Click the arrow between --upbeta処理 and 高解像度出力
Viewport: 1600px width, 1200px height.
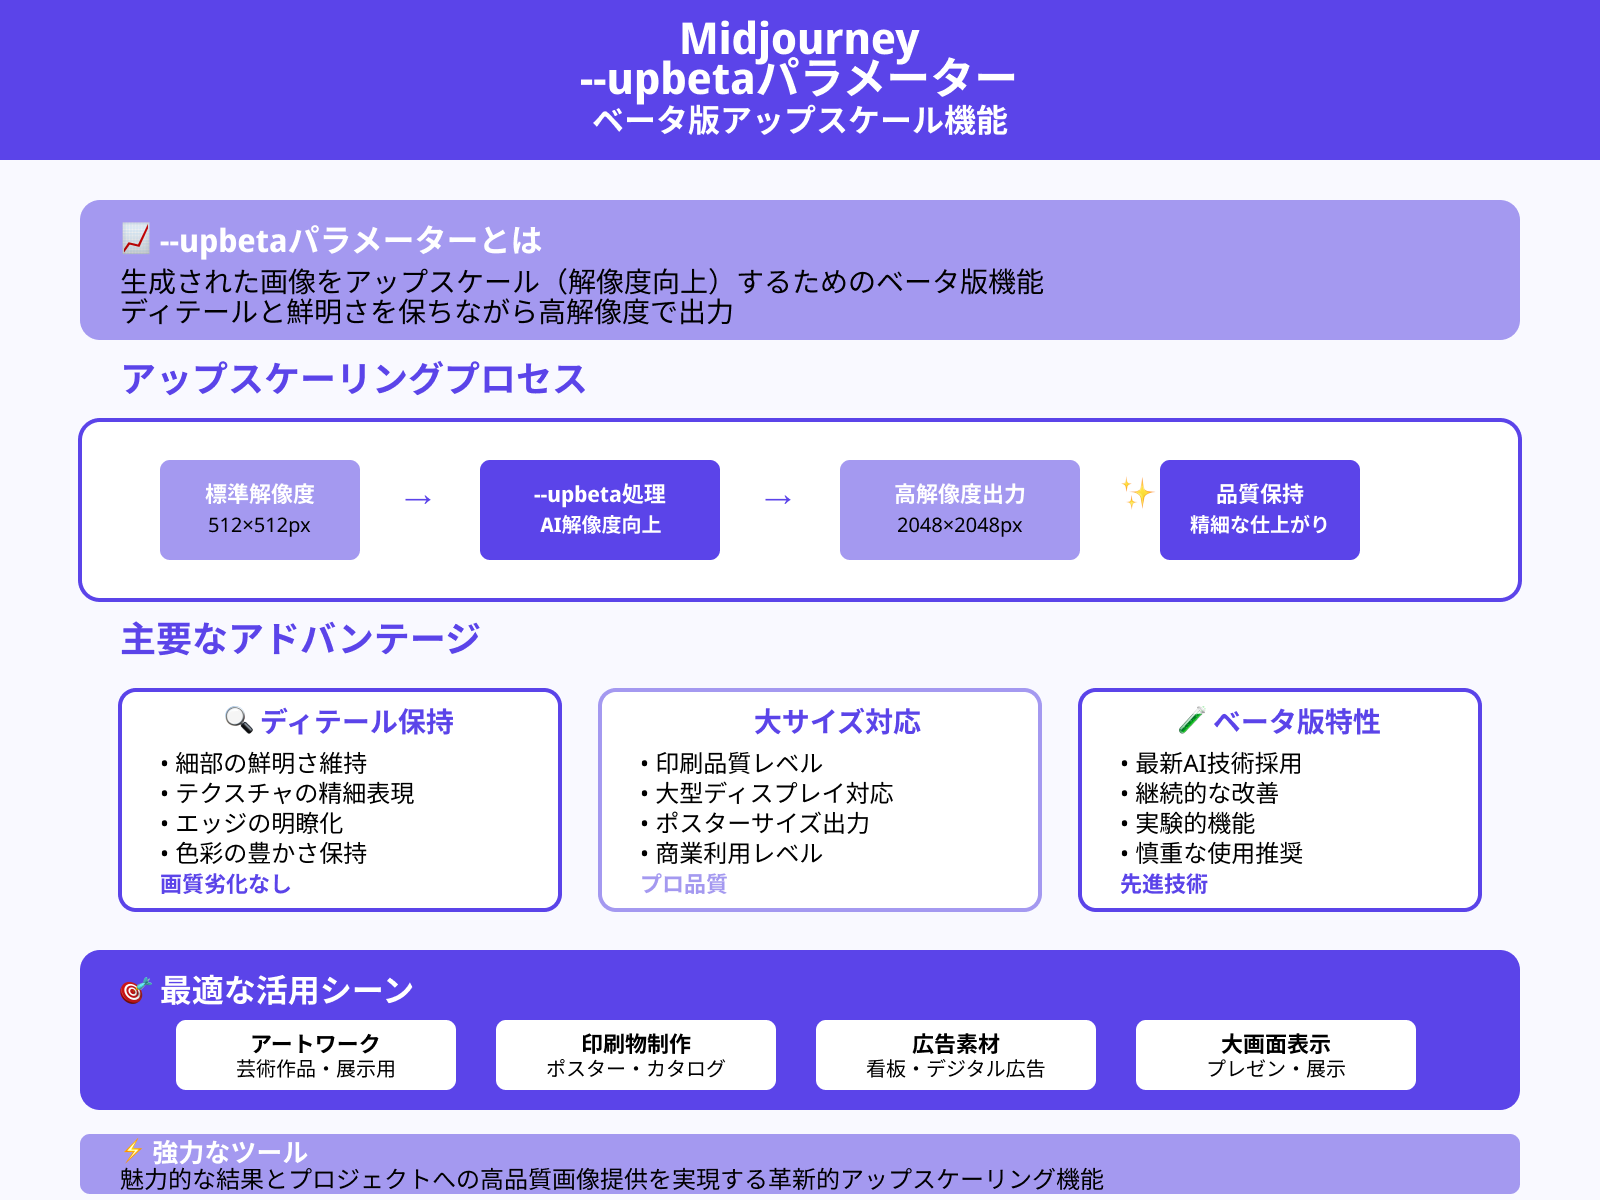pos(778,498)
